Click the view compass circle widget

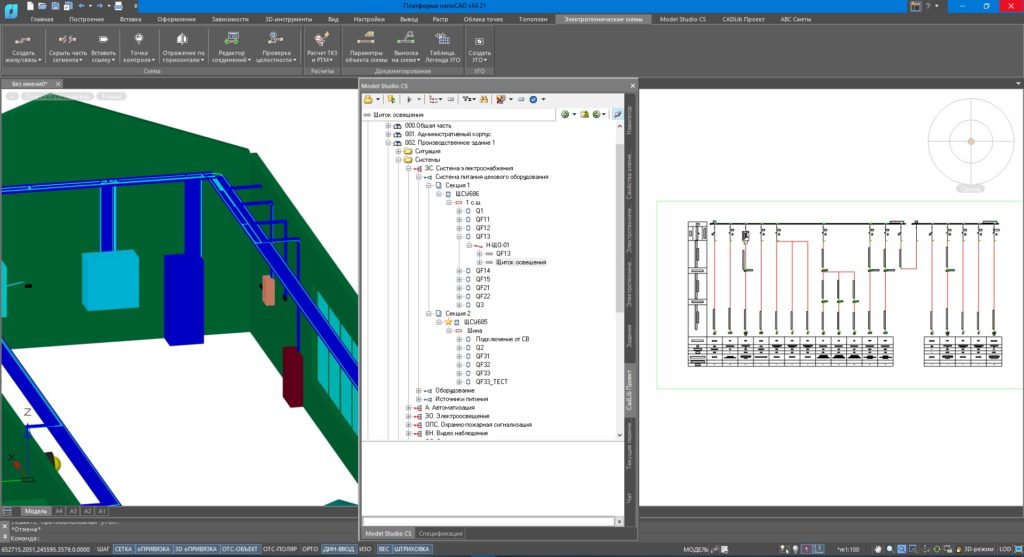(969, 142)
